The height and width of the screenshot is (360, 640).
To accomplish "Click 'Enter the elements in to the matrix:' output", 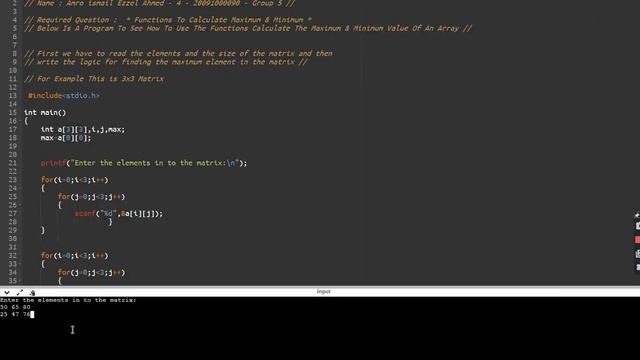I will (68, 300).
